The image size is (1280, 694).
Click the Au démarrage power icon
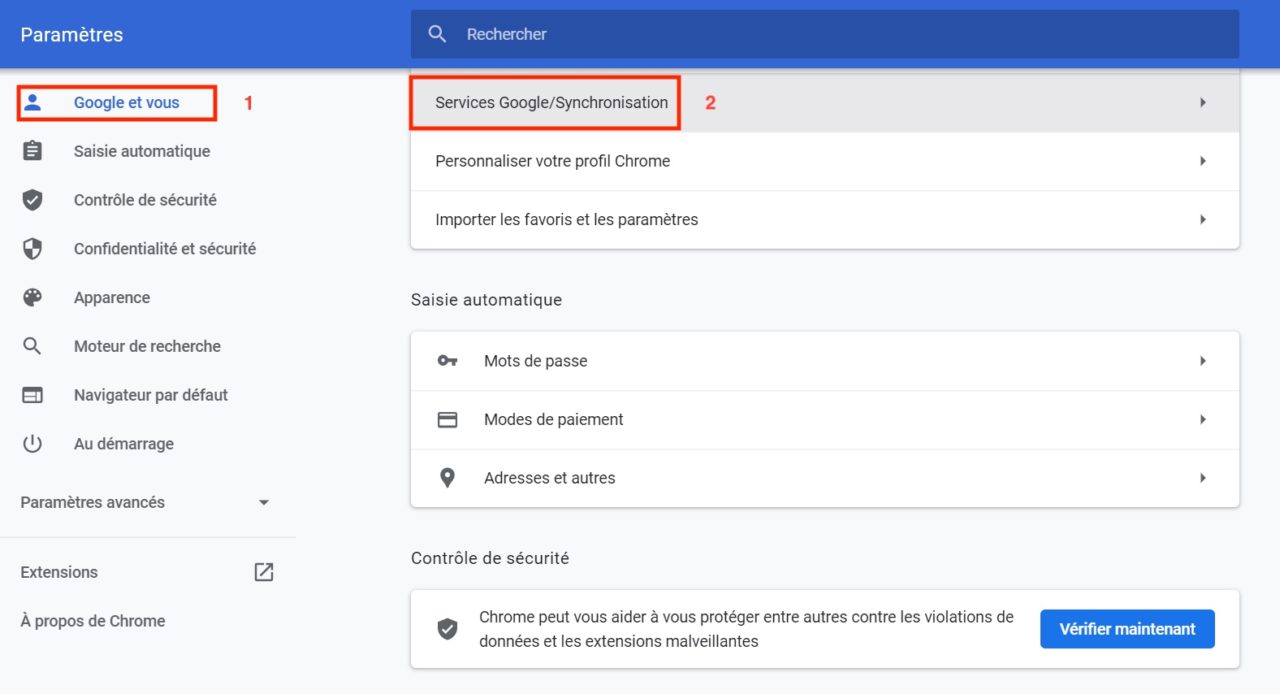click(x=33, y=444)
